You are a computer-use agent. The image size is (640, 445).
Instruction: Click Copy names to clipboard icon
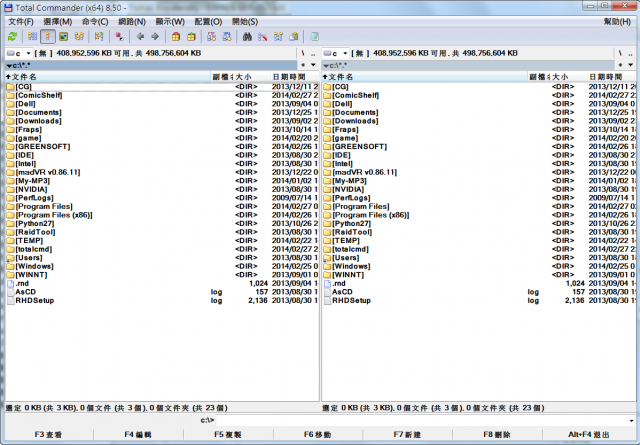pyautogui.click(x=294, y=37)
